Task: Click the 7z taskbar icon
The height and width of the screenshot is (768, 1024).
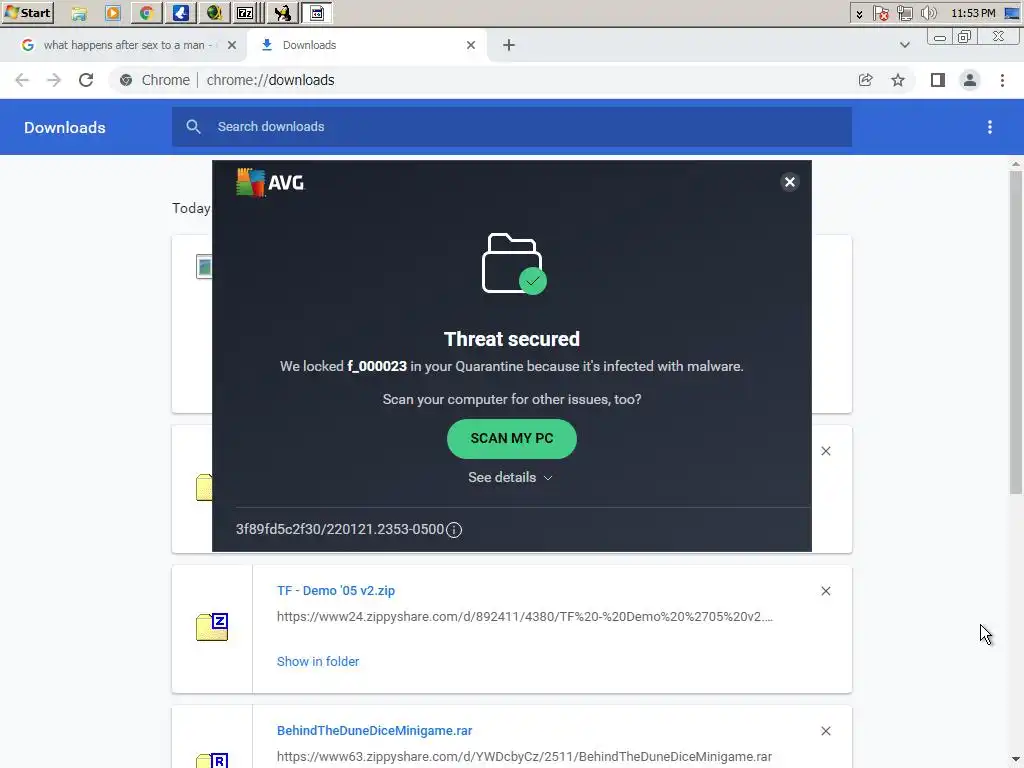Action: coord(246,12)
